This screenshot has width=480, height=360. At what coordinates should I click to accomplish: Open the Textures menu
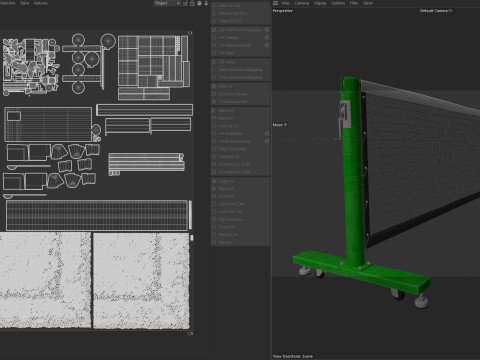[41, 3]
